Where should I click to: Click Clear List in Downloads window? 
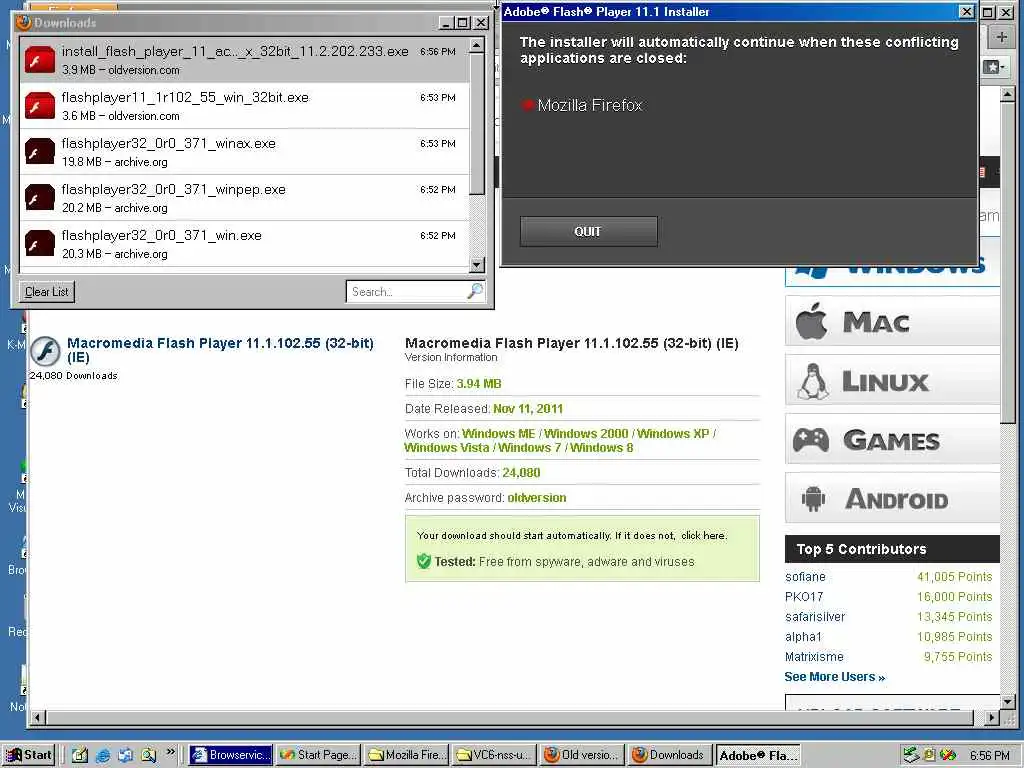(x=46, y=291)
